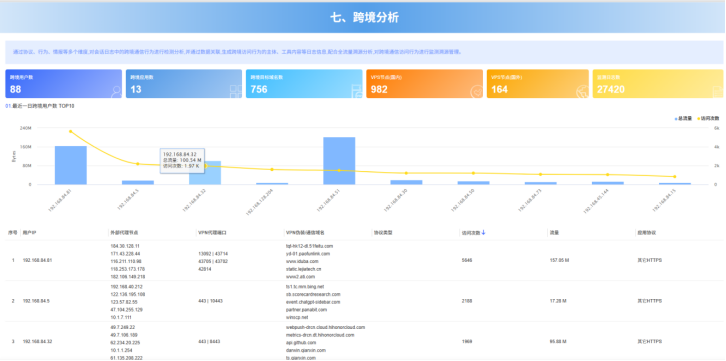
Task: Open the 756 domain count card
Action: pyautogui.click(x=304, y=84)
